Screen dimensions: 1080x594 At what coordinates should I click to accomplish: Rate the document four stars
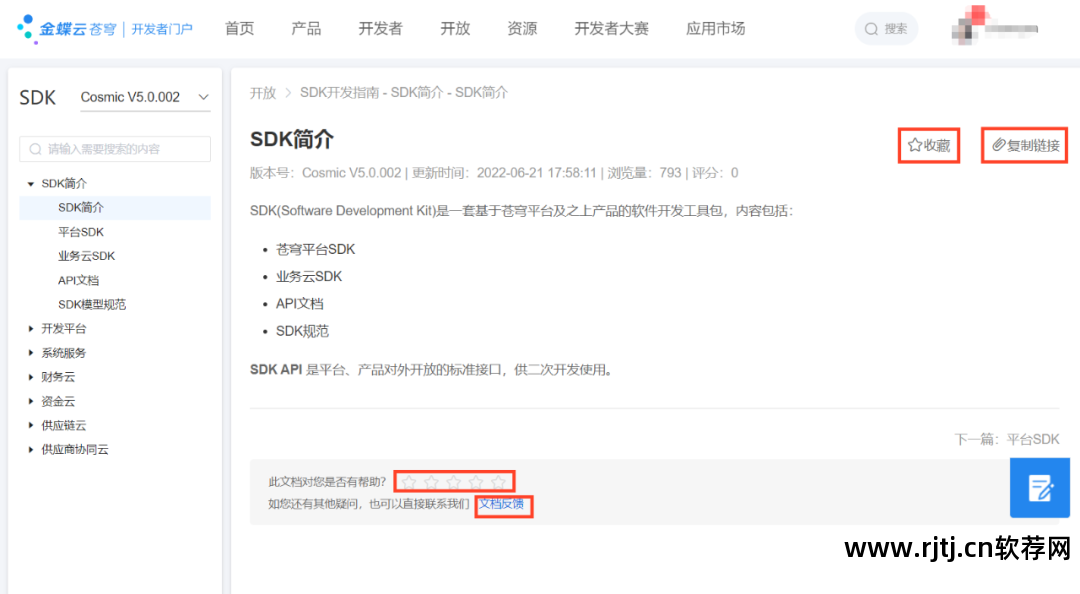(476, 482)
